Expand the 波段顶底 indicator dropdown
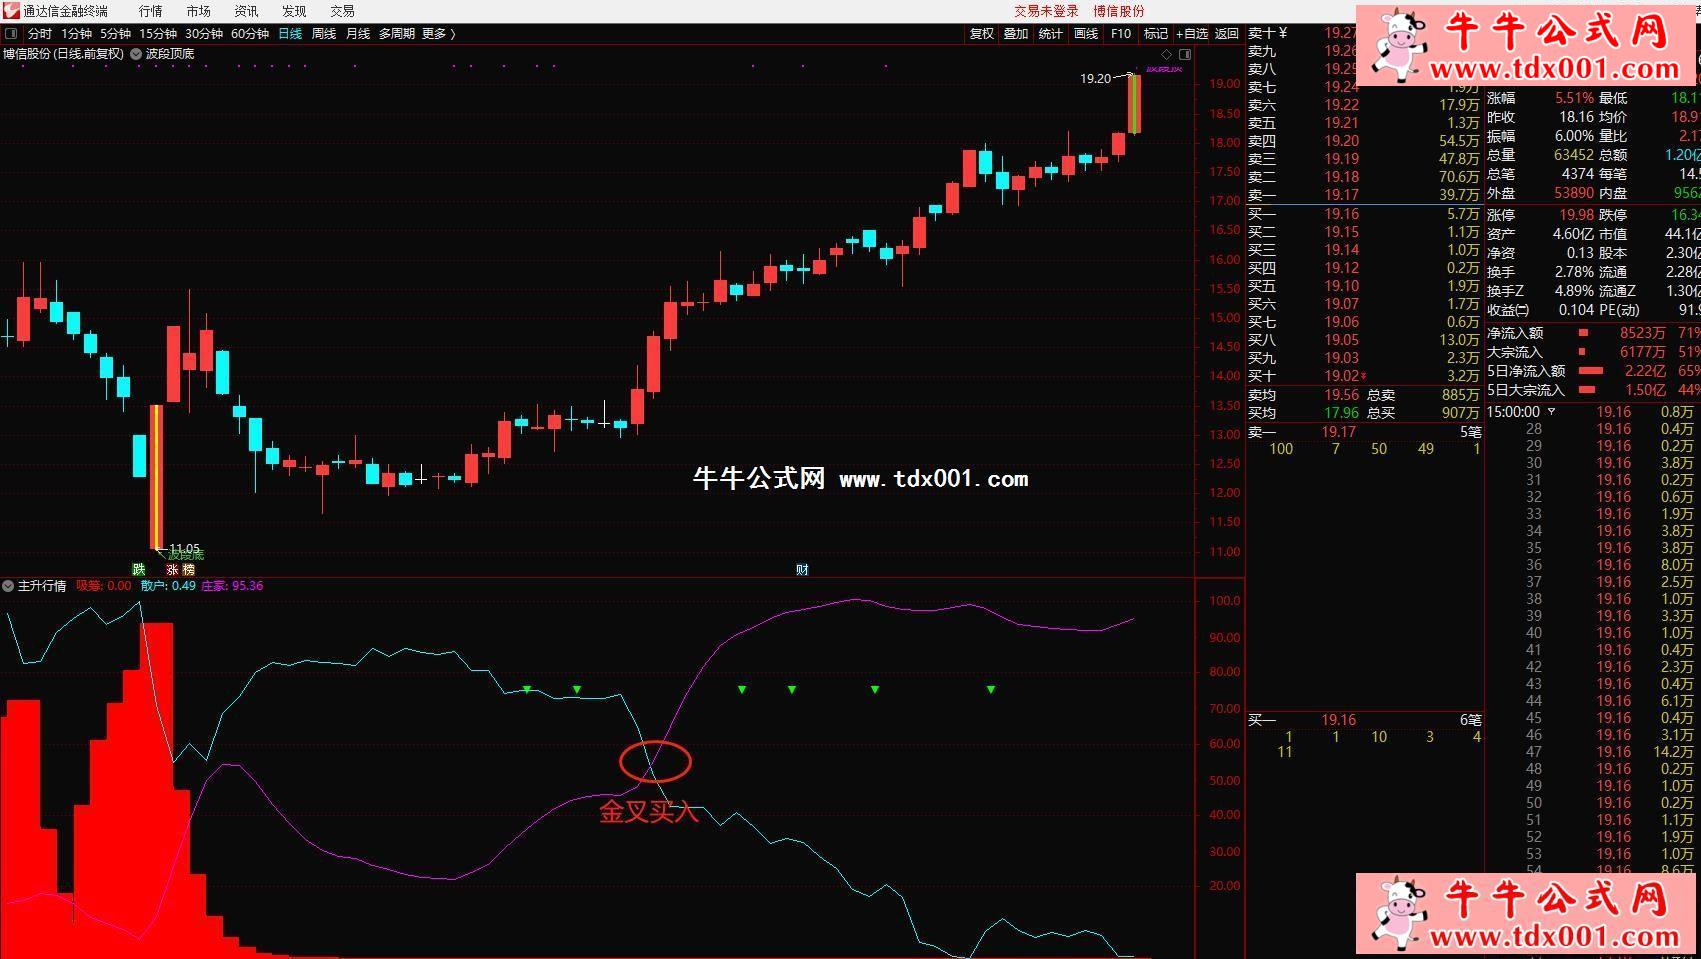 [136, 54]
